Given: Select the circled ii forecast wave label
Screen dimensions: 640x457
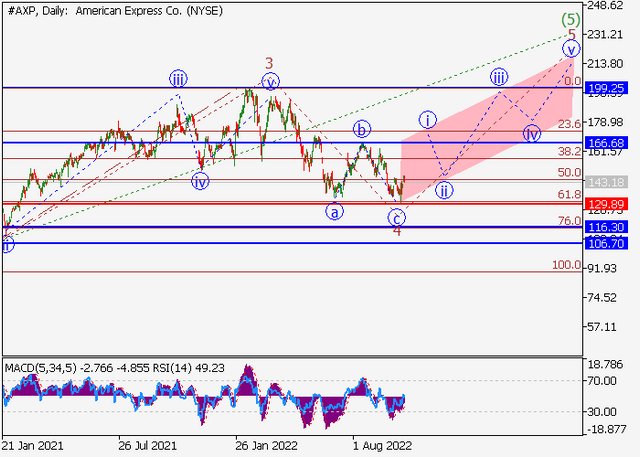Looking at the screenshot, I should coord(444,190).
